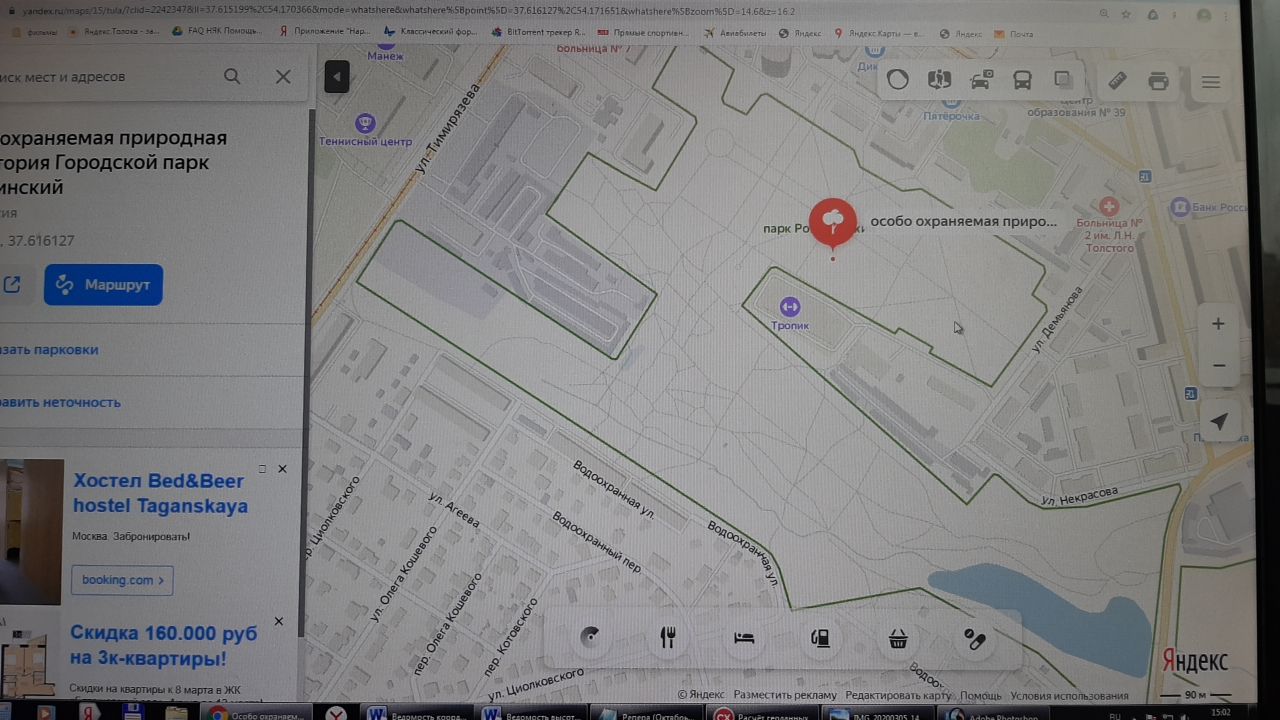The image size is (1280, 720).
Task: Click the Больница № 2 marker
Action: click(1109, 207)
